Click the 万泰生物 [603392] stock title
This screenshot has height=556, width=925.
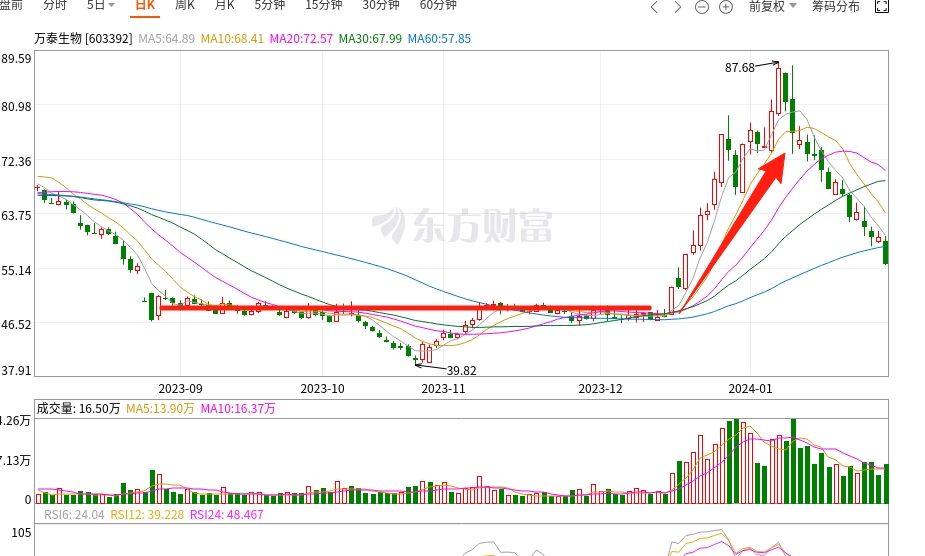coord(83,38)
